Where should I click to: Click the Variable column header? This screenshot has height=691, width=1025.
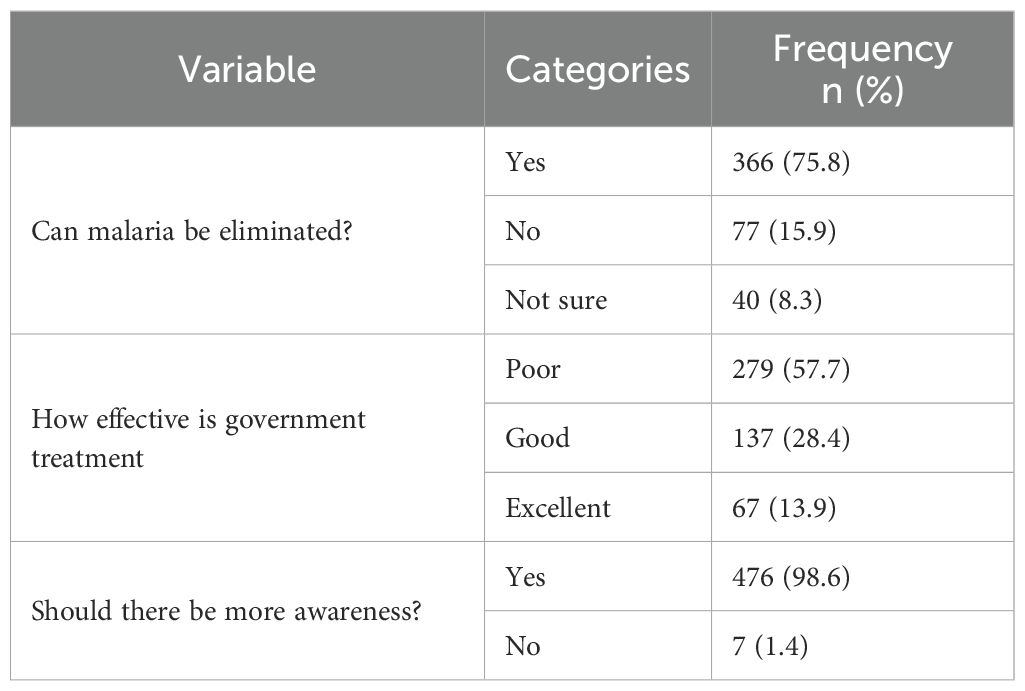(x=247, y=69)
